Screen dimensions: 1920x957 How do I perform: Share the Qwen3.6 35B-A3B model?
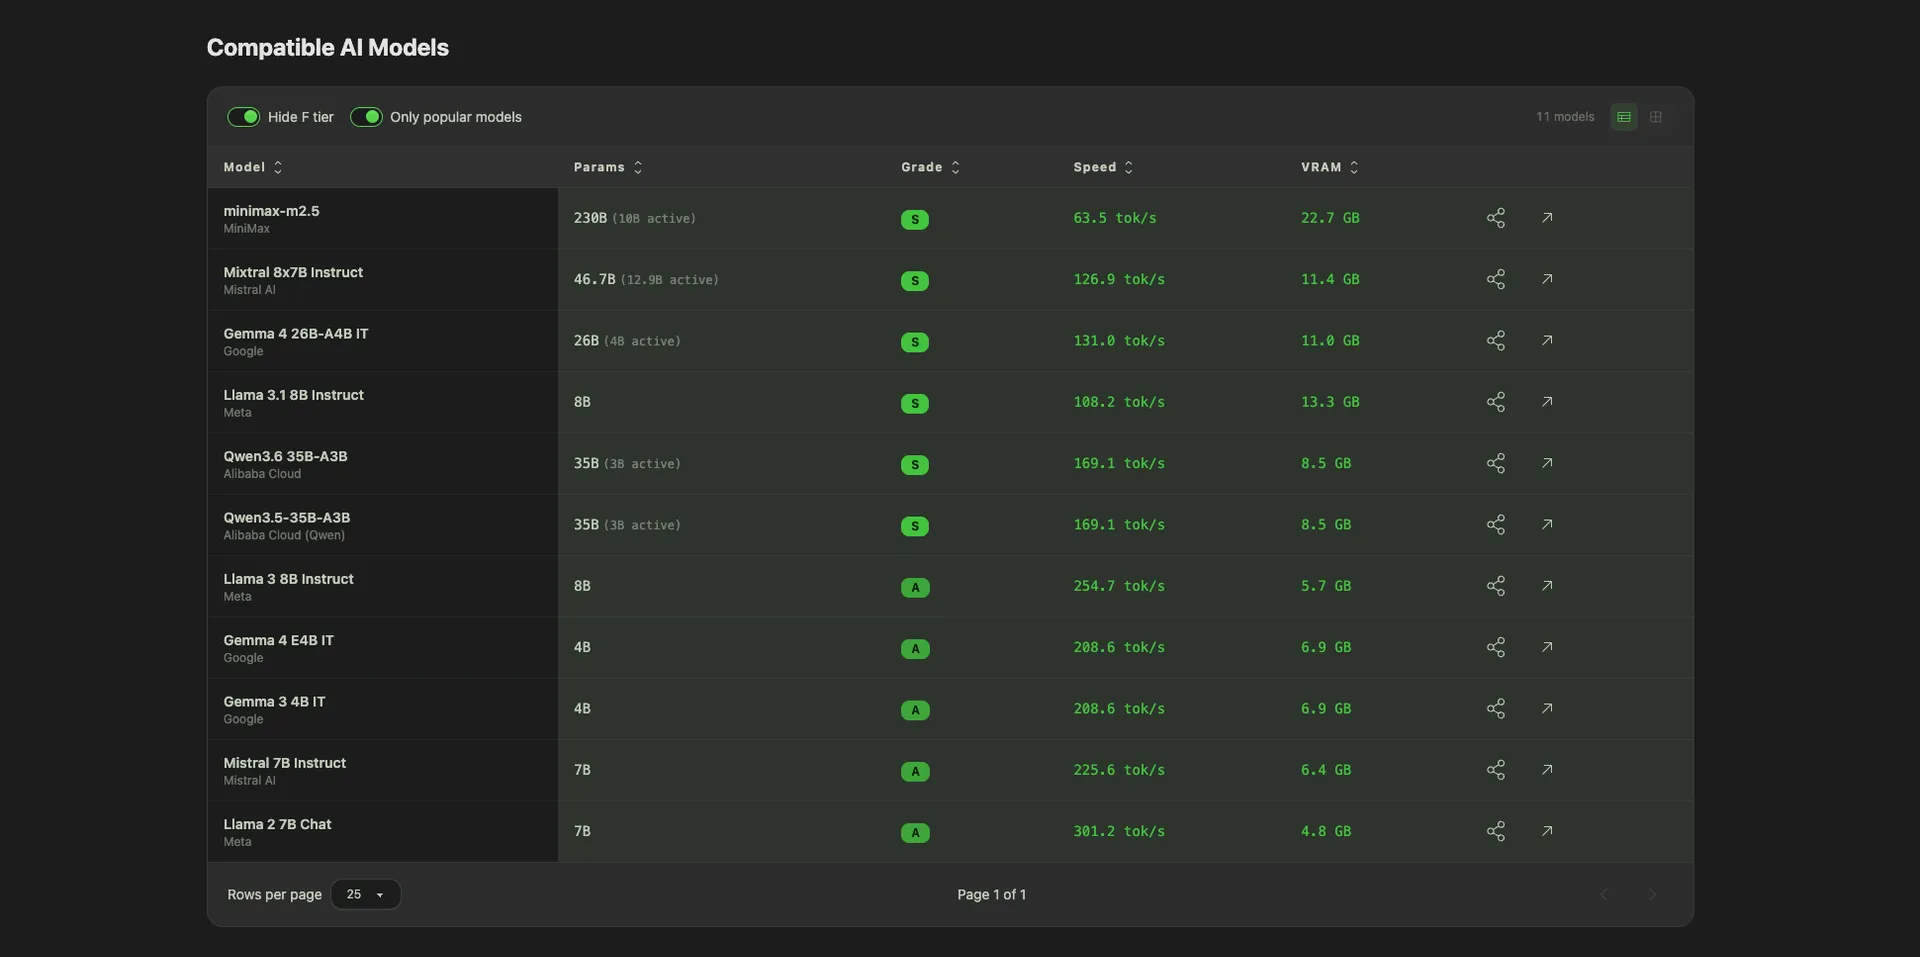pos(1496,463)
